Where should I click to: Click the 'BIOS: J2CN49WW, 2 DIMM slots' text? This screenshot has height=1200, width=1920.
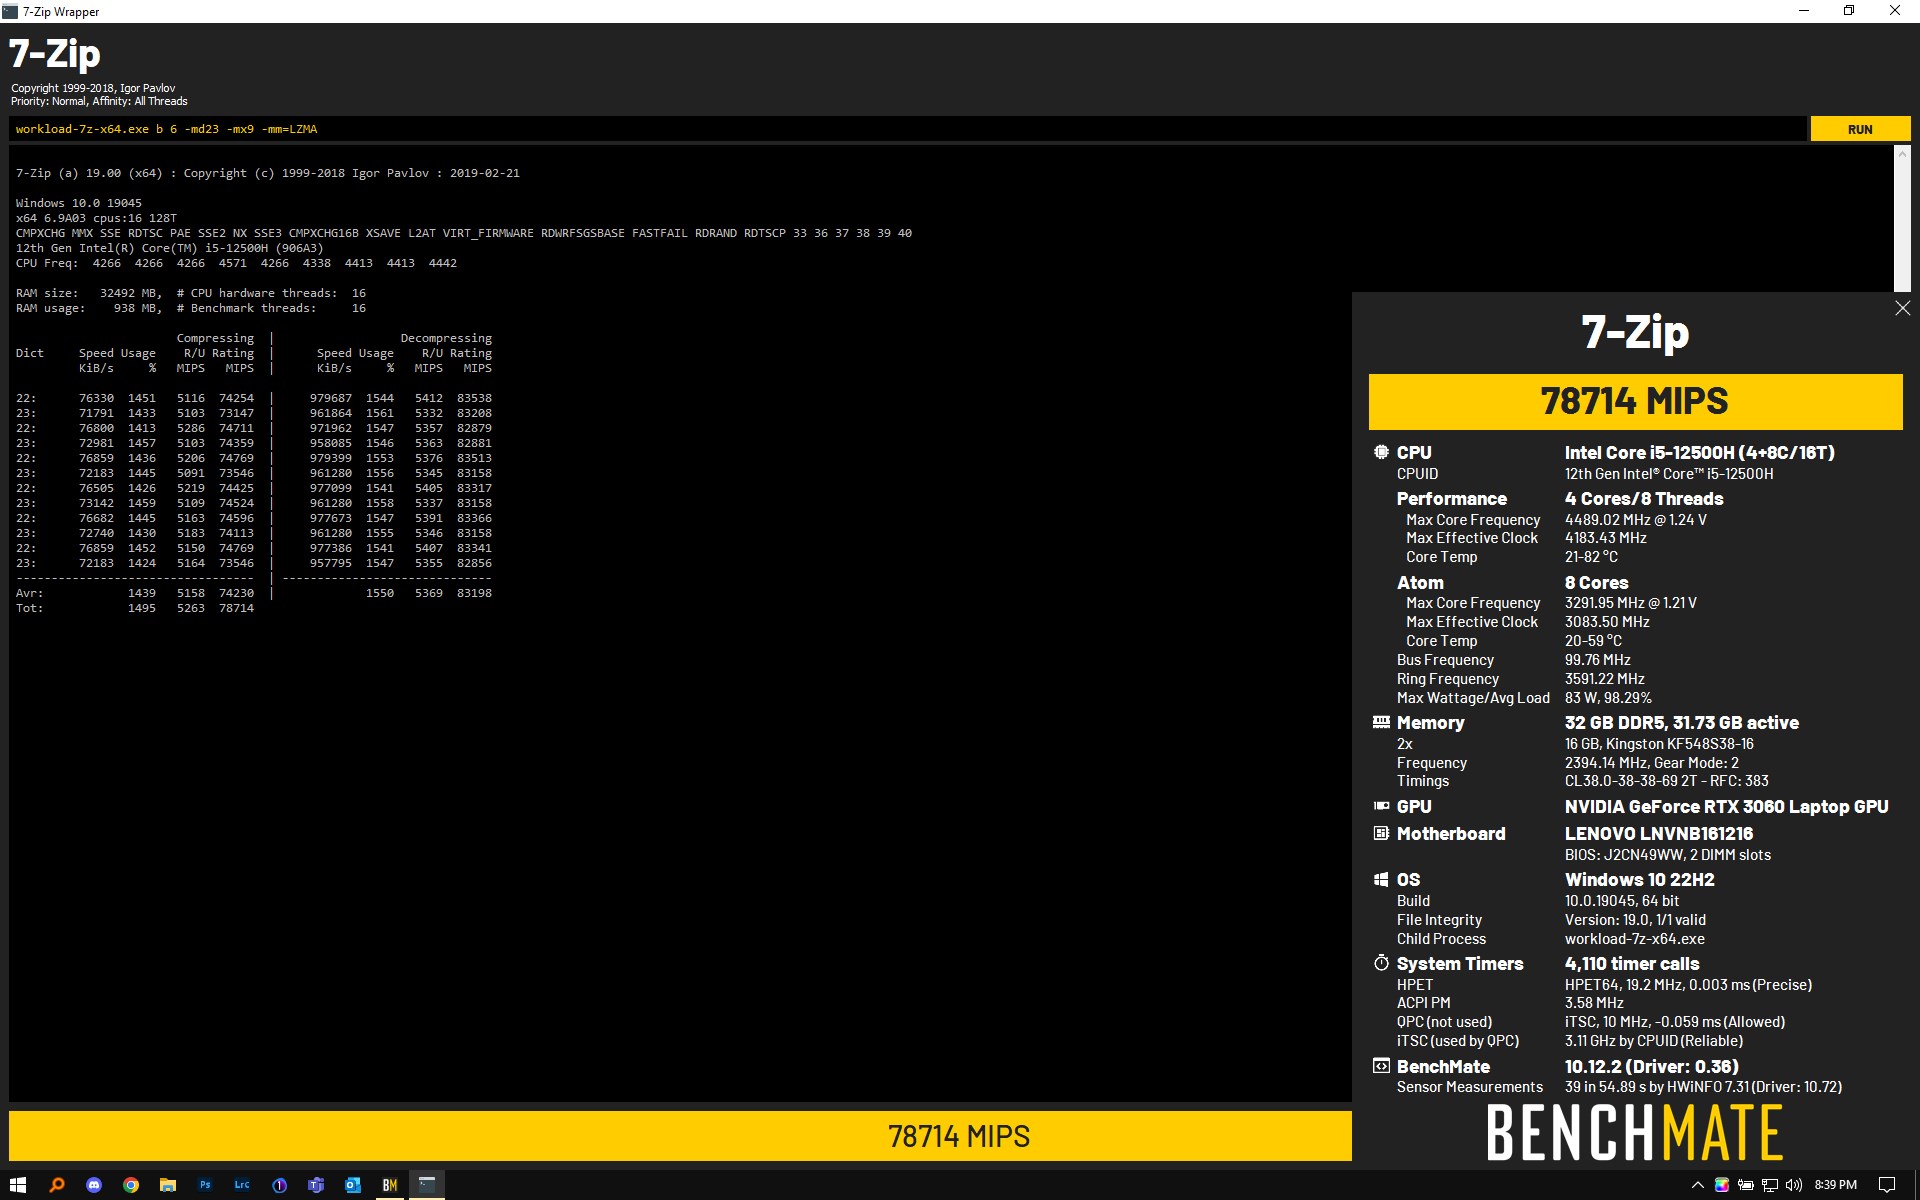1668,855
